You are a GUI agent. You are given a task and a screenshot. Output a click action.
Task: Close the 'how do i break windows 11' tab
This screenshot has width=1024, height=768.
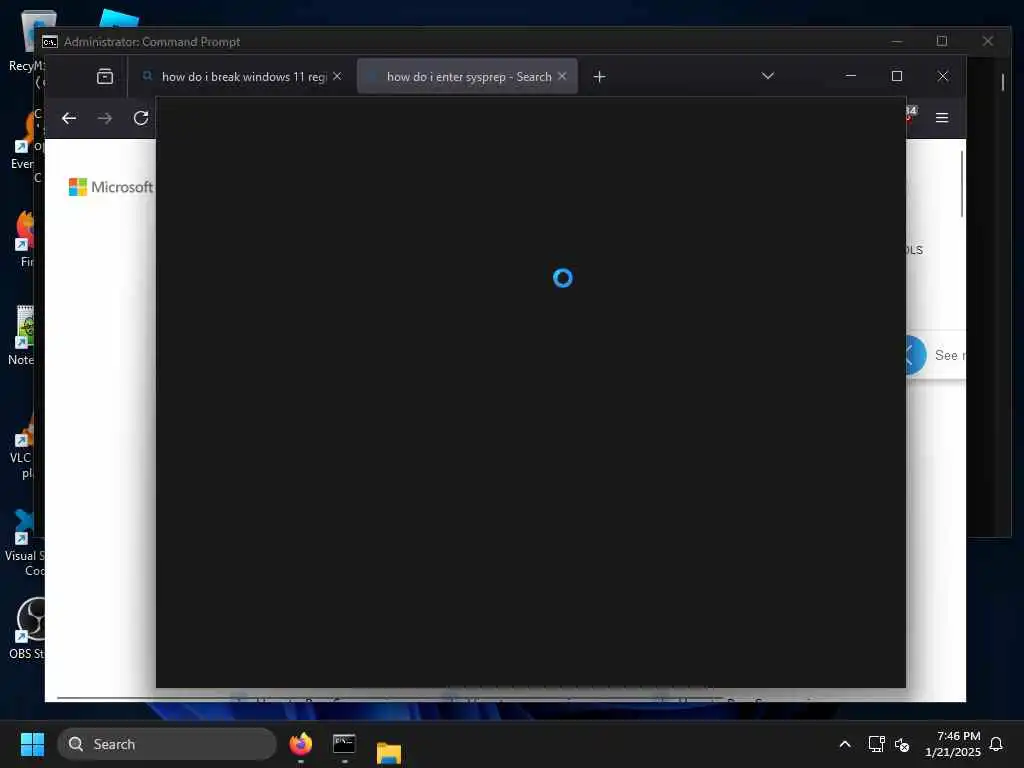(x=337, y=76)
